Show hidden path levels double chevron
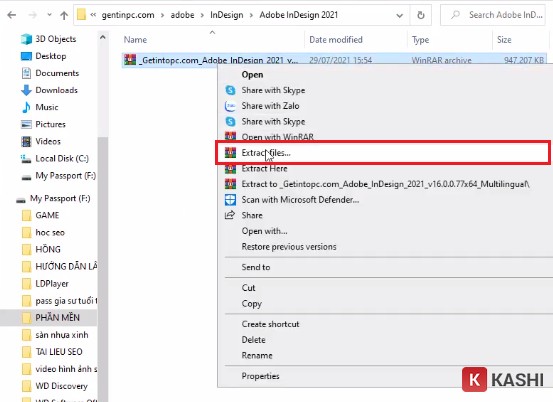The width and height of the screenshot is (553, 402). click(x=93, y=15)
